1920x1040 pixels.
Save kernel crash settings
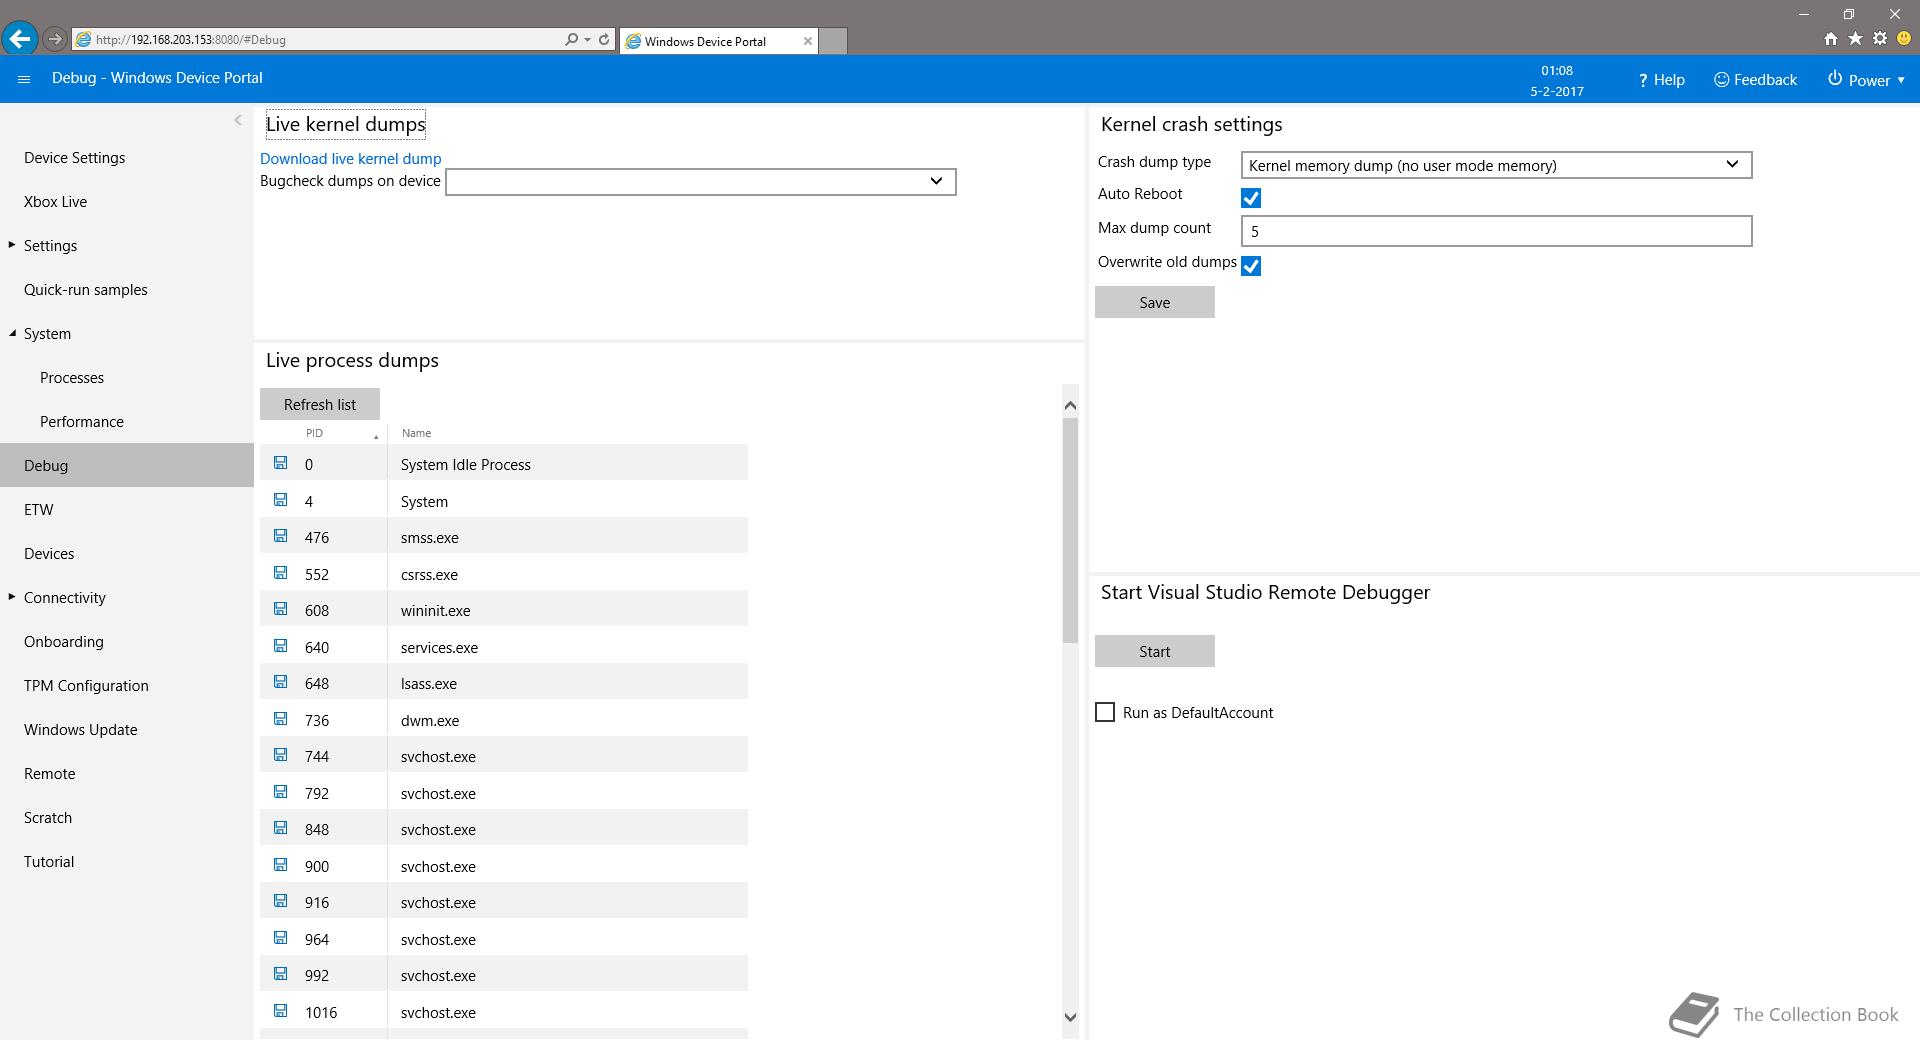[x=1155, y=302]
